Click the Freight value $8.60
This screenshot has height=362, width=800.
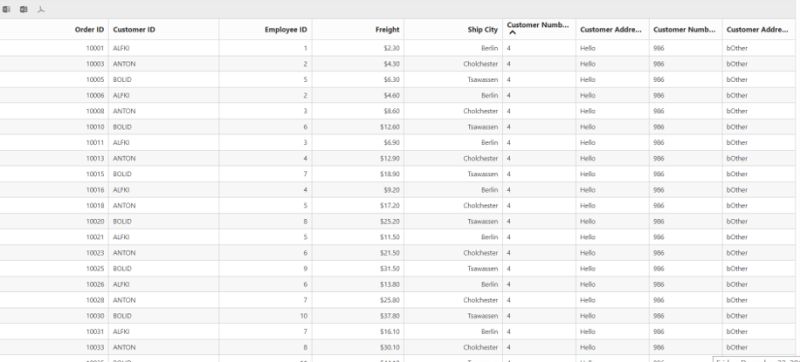392,111
